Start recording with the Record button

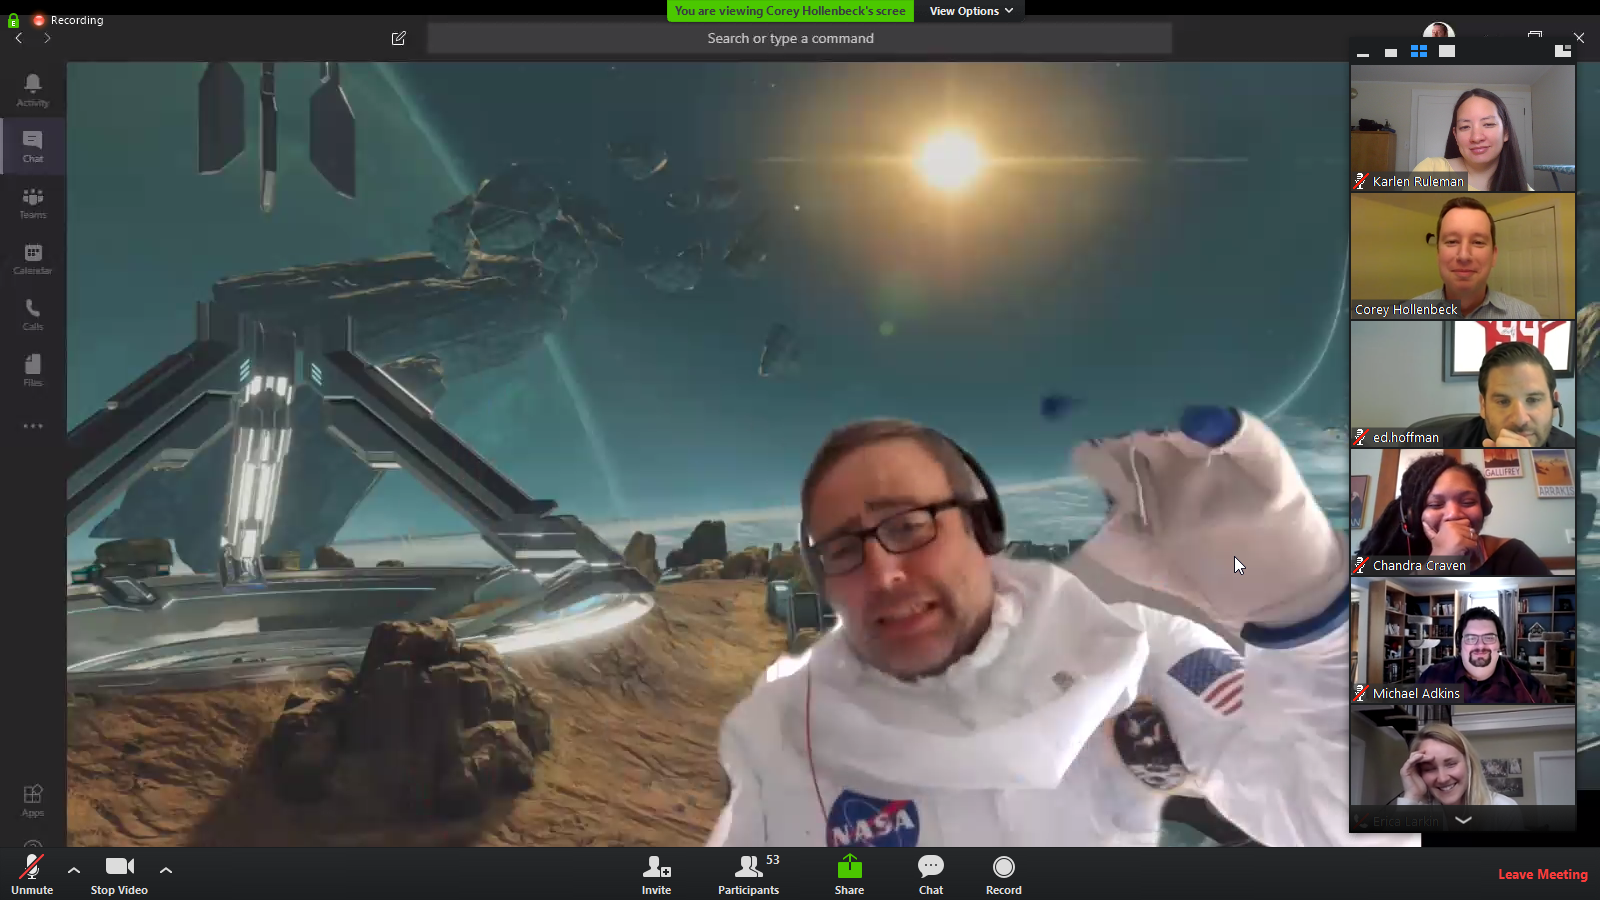[1003, 874]
